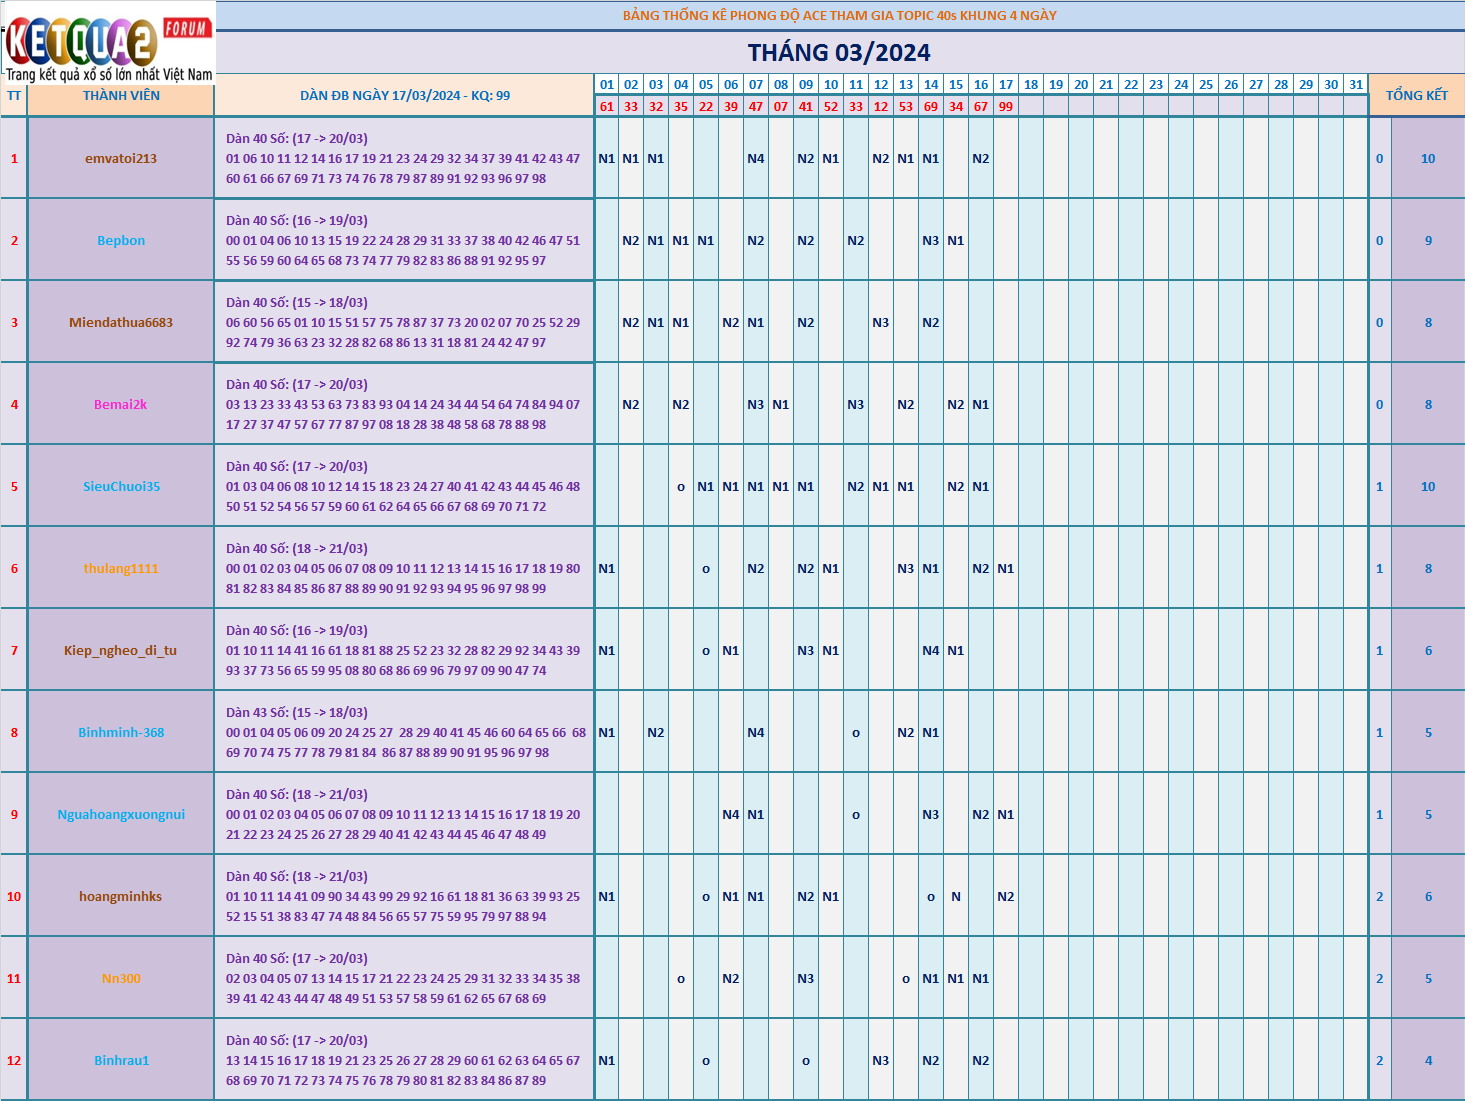Click N4 cell in emvatoi213 row
This screenshot has width=1465, height=1101.
point(756,159)
